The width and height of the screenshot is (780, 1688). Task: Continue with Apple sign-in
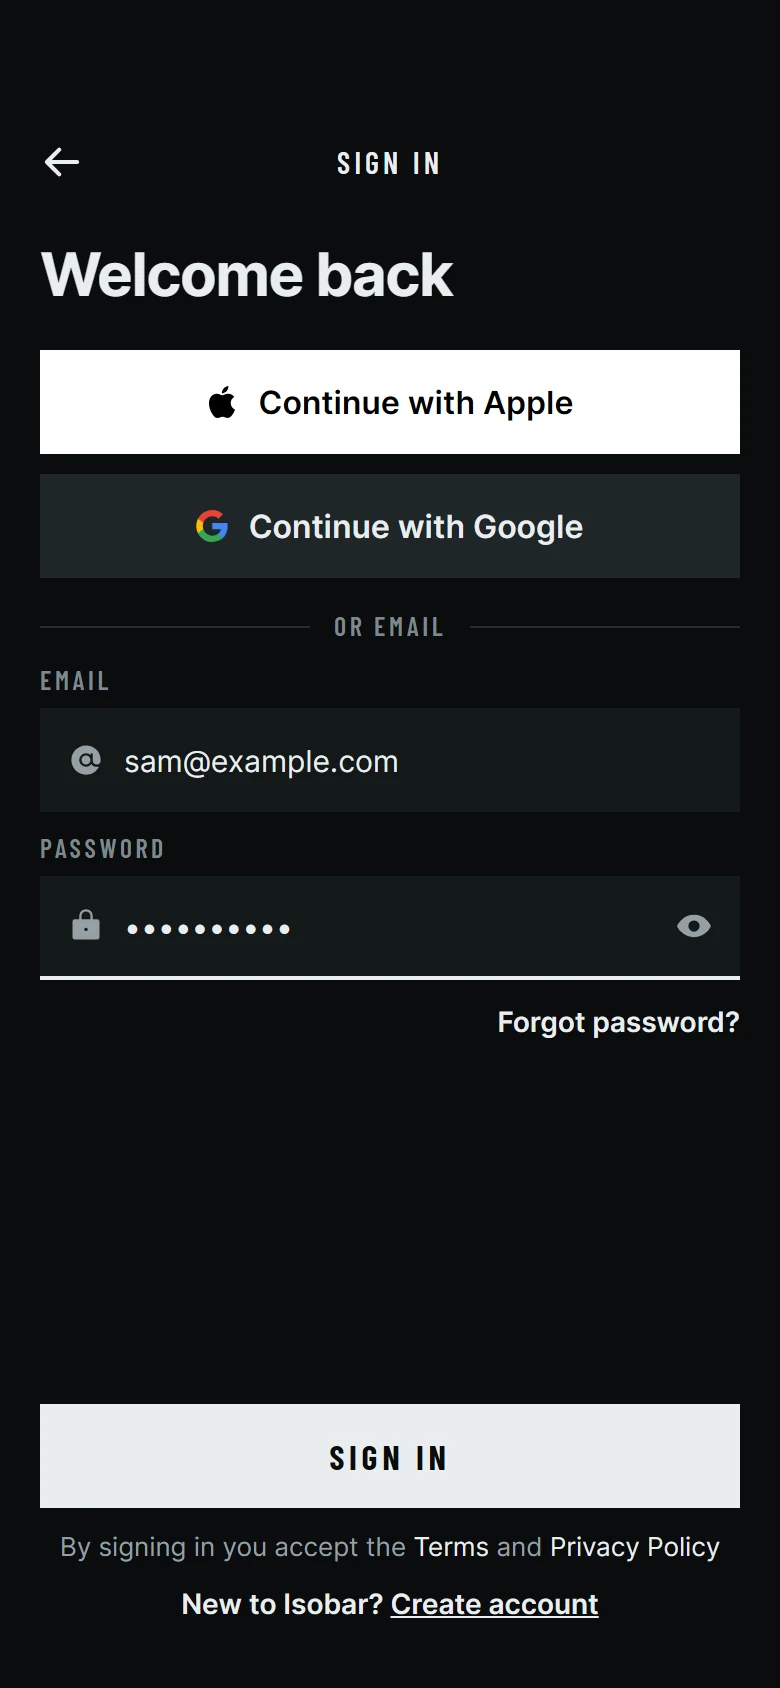pos(390,402)
